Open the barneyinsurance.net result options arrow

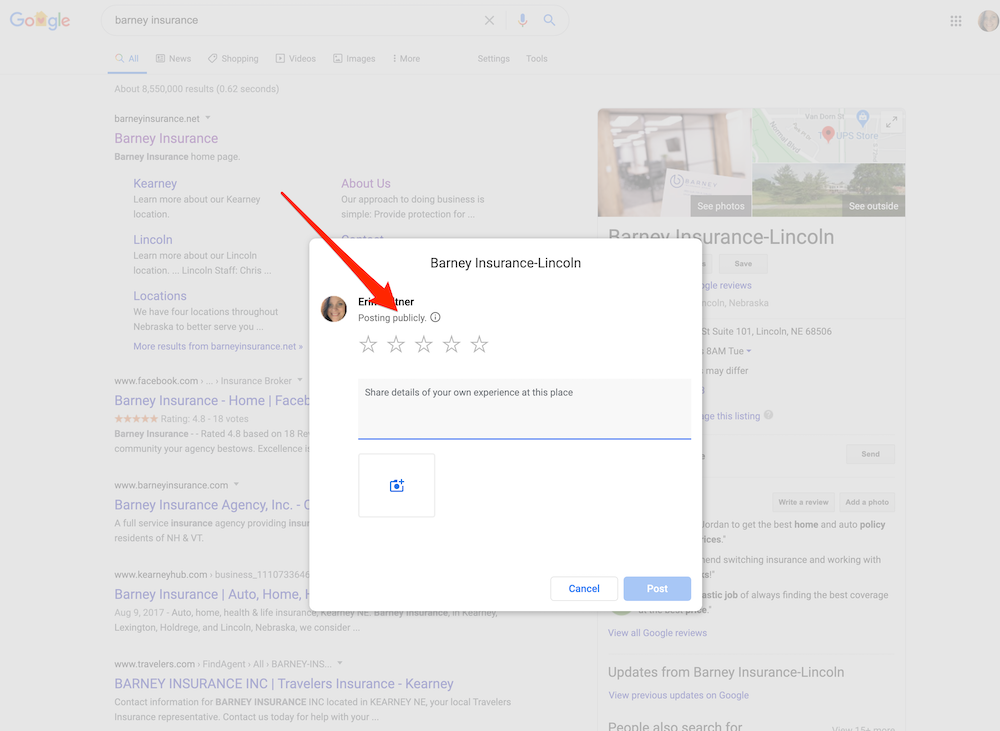point(208,118)
